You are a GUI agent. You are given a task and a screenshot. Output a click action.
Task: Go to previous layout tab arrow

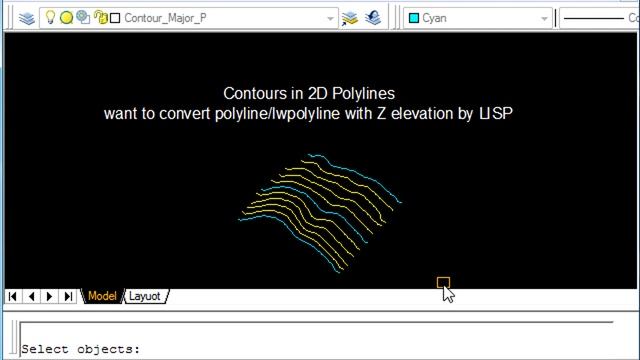31,296
